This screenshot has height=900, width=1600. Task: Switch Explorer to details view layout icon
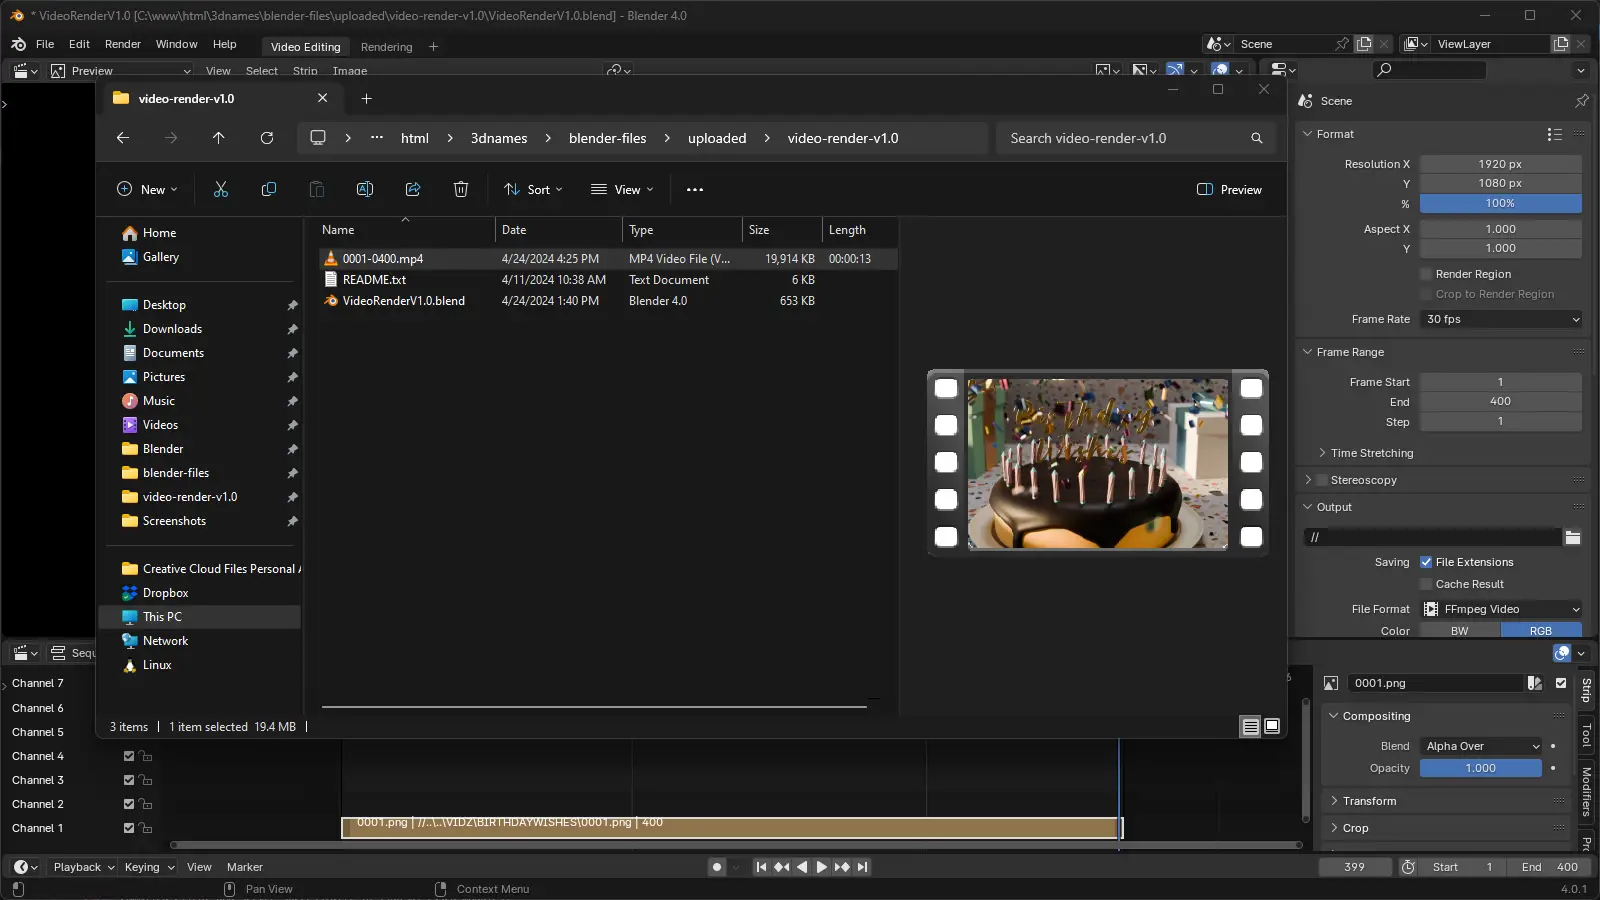pos(1250,727)
